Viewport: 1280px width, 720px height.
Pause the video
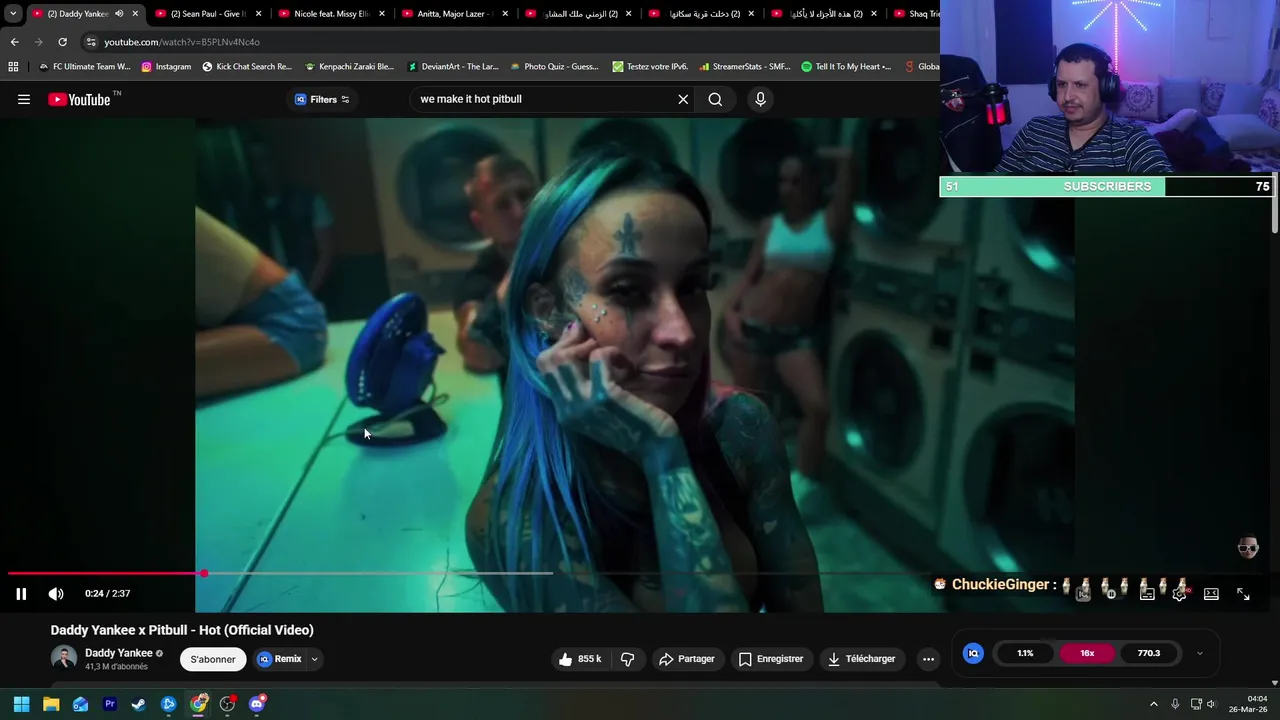pyautogui.click(x=21, y=594)
